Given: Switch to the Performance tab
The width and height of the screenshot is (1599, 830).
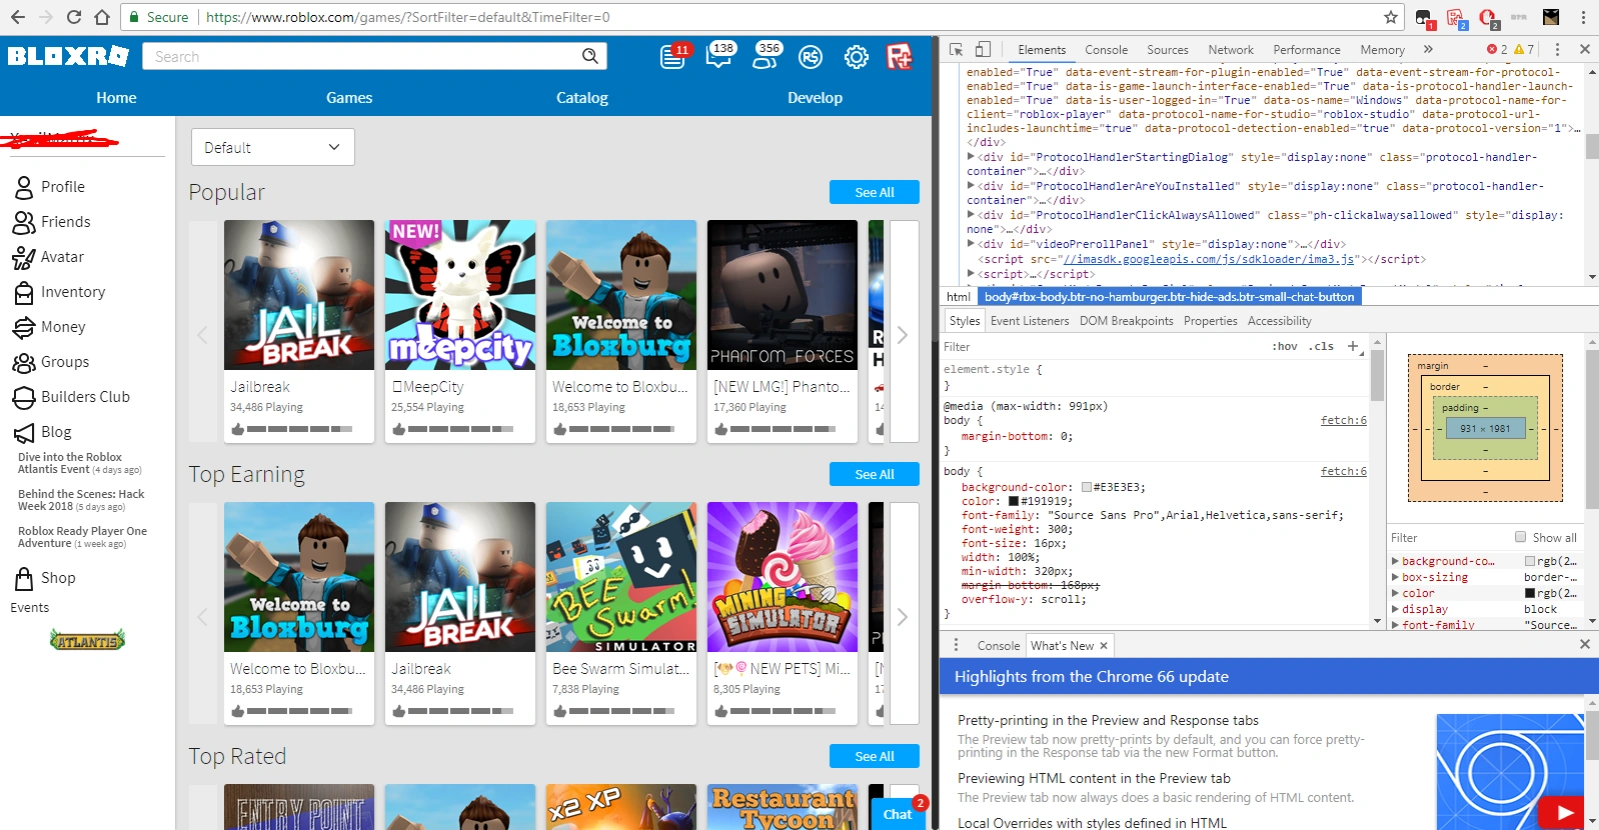Looking at the screenshot, I should click(x=1306, y=50).
